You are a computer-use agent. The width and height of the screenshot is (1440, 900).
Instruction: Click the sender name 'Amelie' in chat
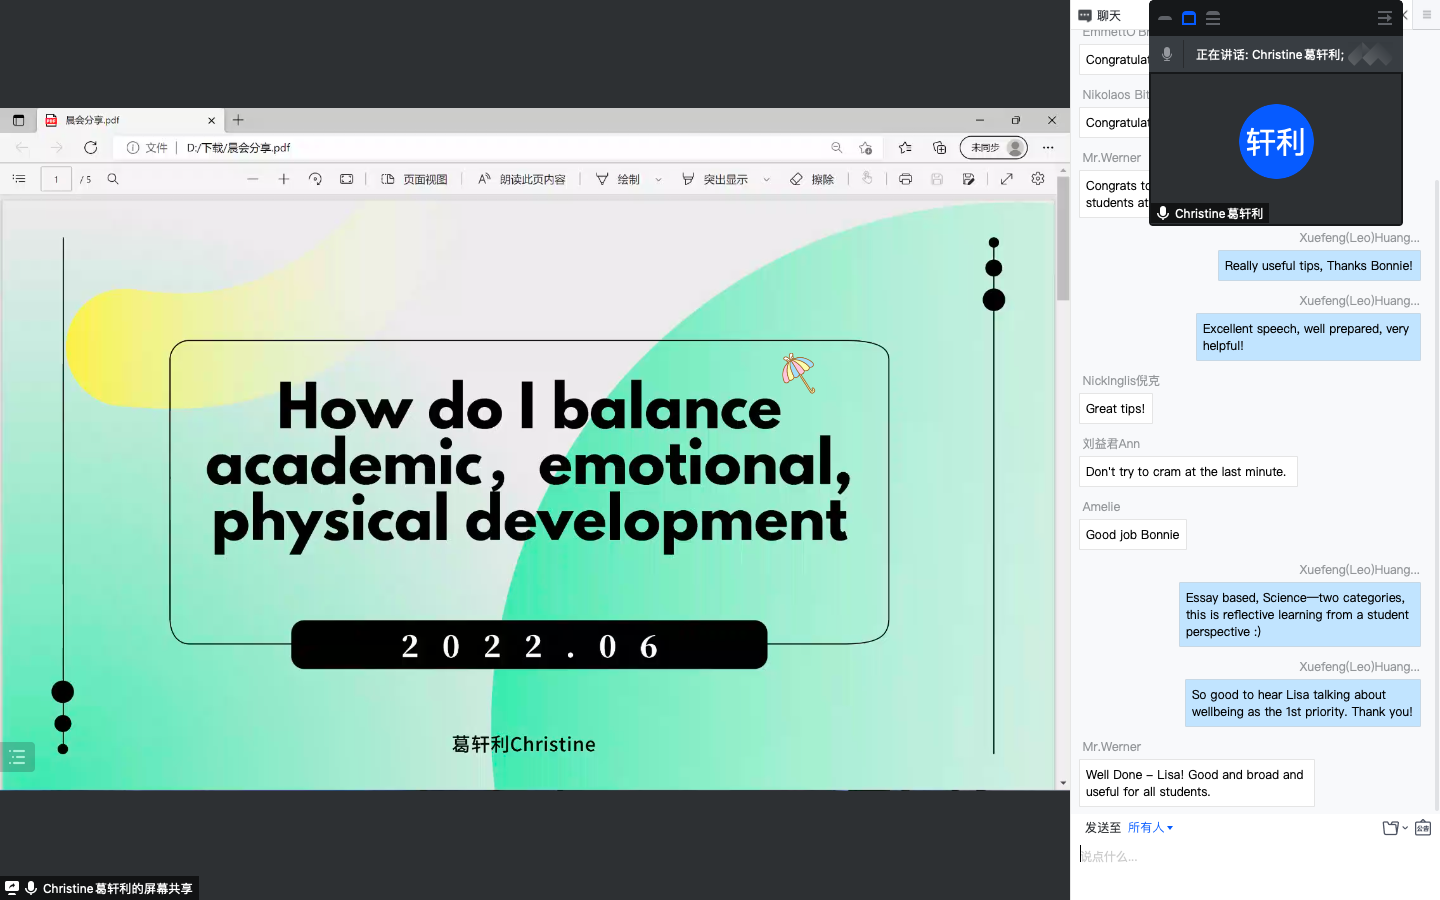click(1101, 507)
